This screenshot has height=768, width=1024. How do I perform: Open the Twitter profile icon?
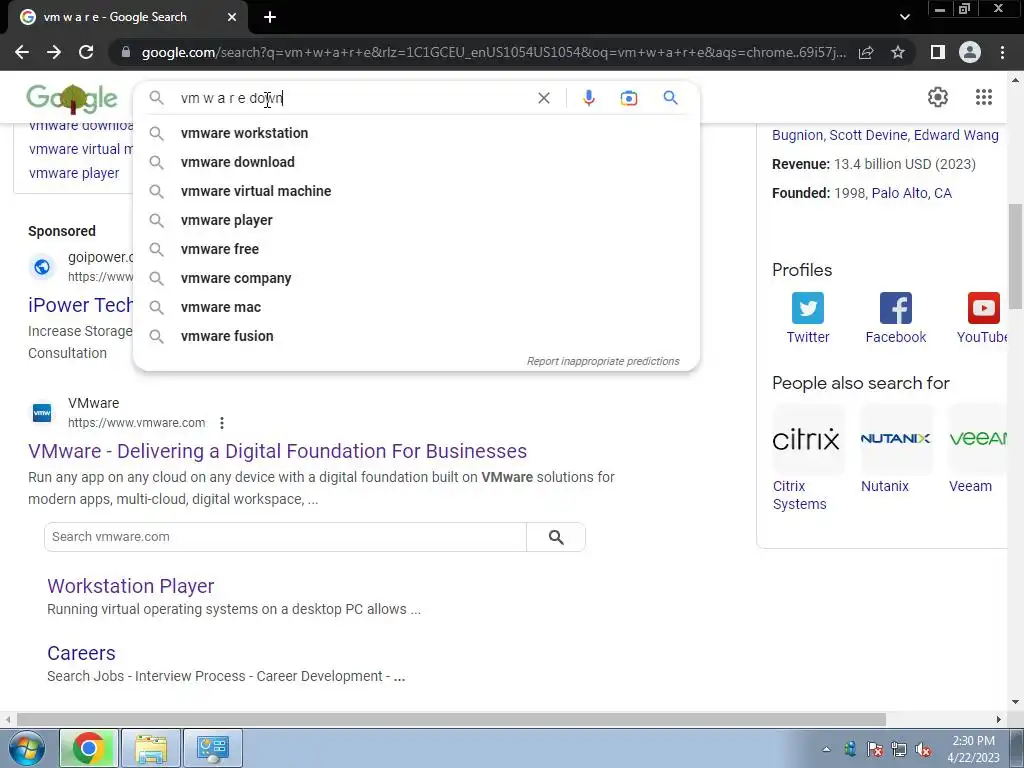pyautogui.click(x=808, y=308)
